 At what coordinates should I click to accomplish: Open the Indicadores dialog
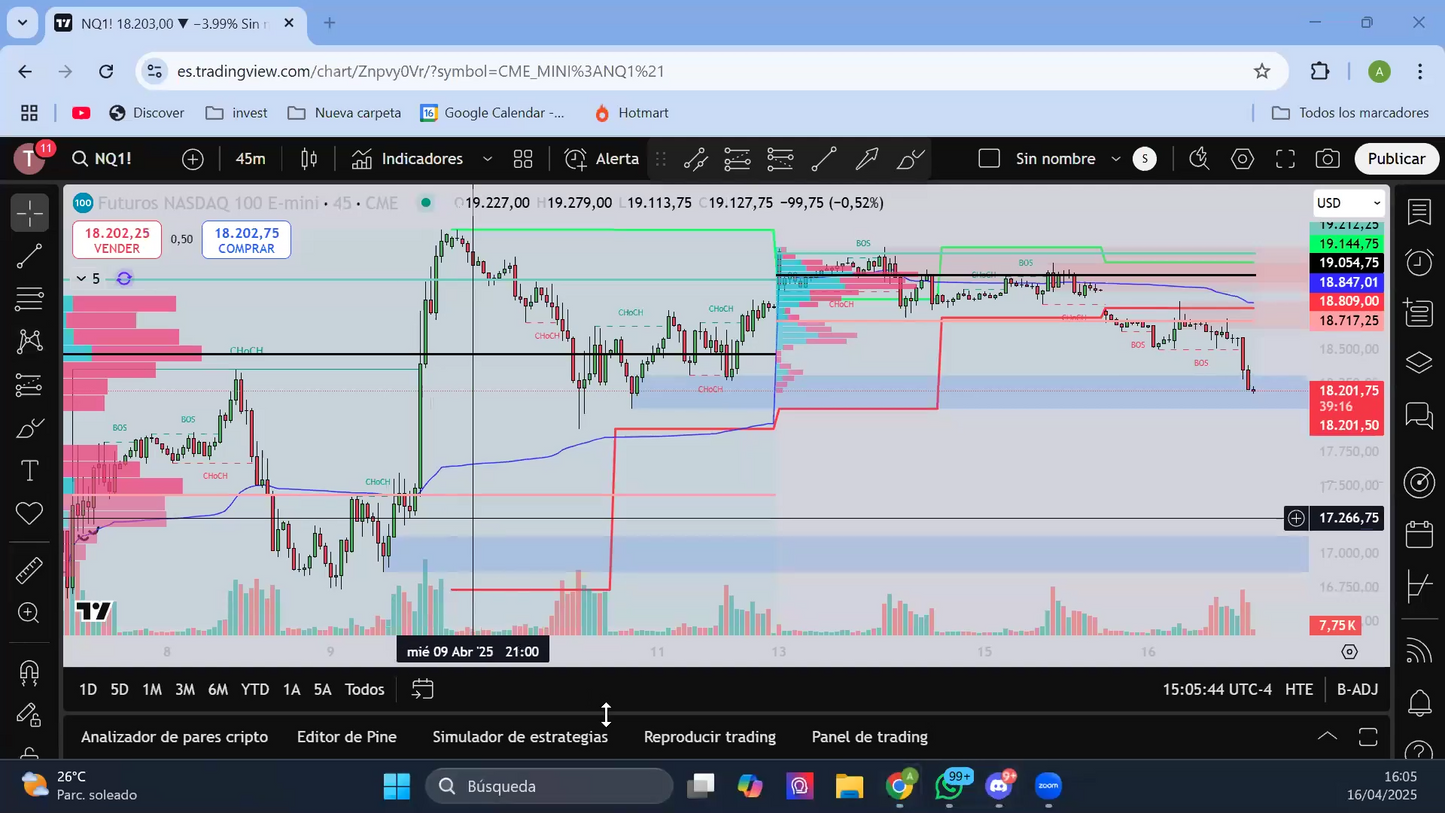407,159
